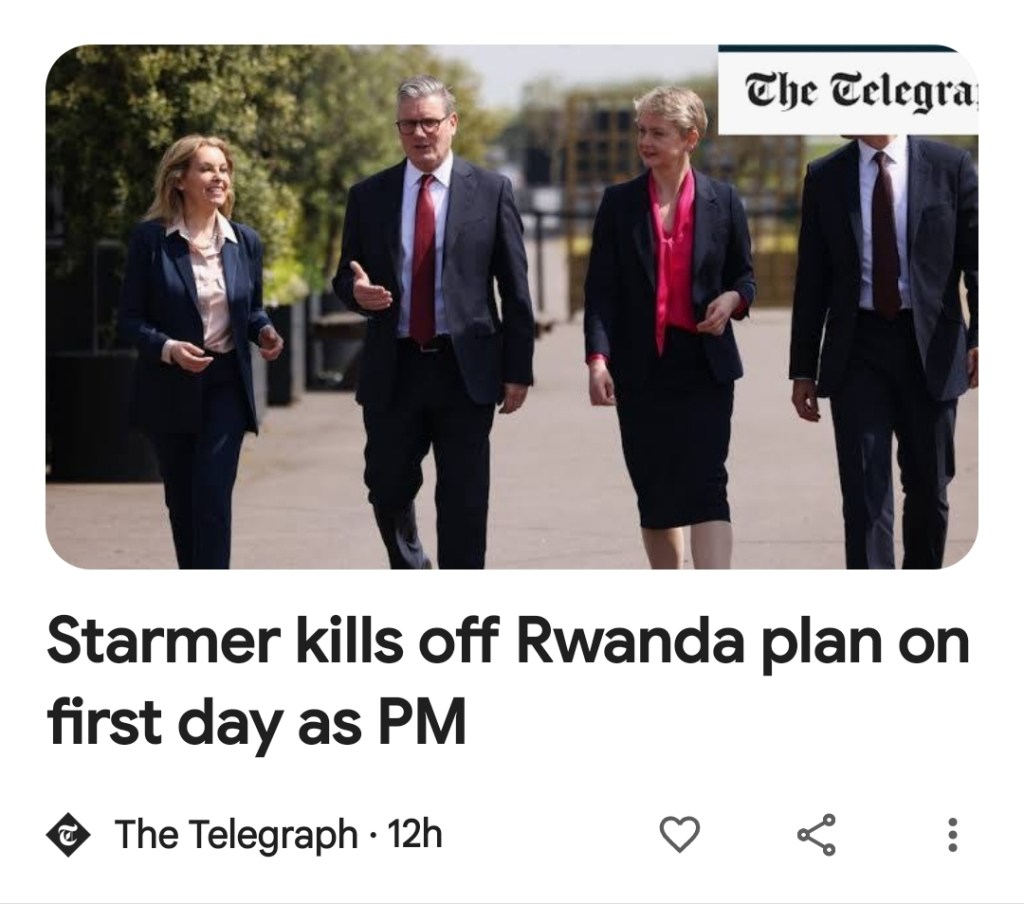The height and width of the screenshot is (904, 1024).
Task: Open the three-dot more options menu
Action: click(952, 833)
